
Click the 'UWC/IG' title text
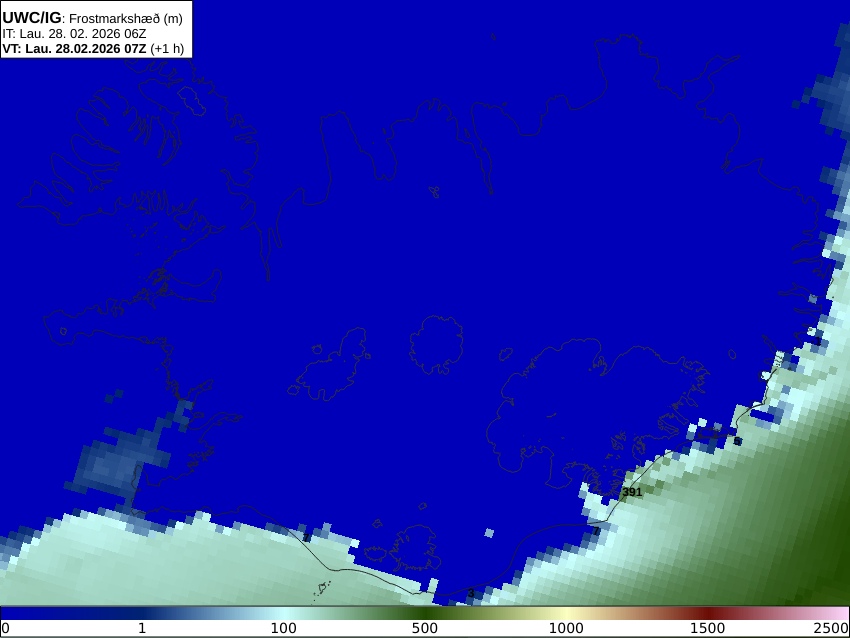click(31, 18)
